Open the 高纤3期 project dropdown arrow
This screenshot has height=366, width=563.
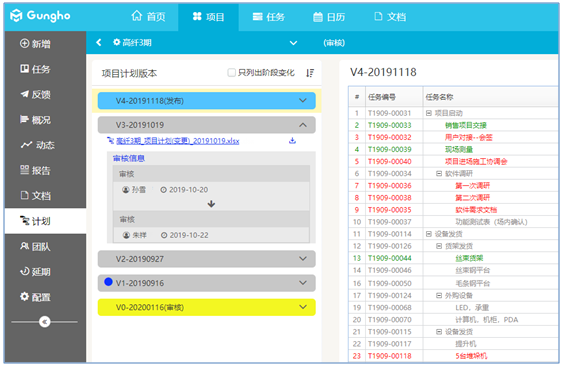[293, 43]
